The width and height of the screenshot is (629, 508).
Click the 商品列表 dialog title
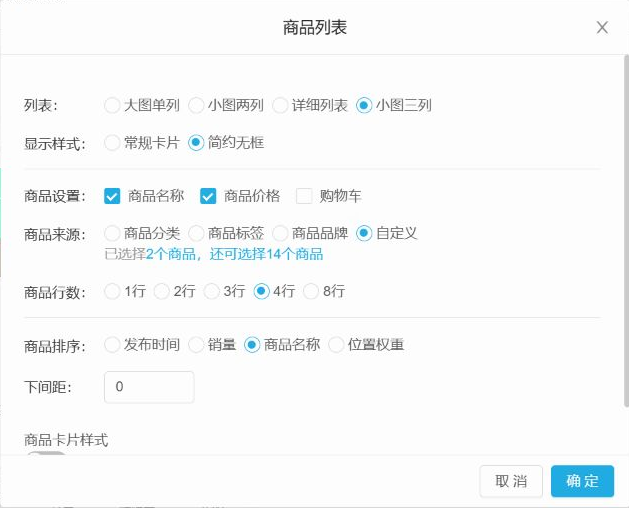[x=315, y=28]
